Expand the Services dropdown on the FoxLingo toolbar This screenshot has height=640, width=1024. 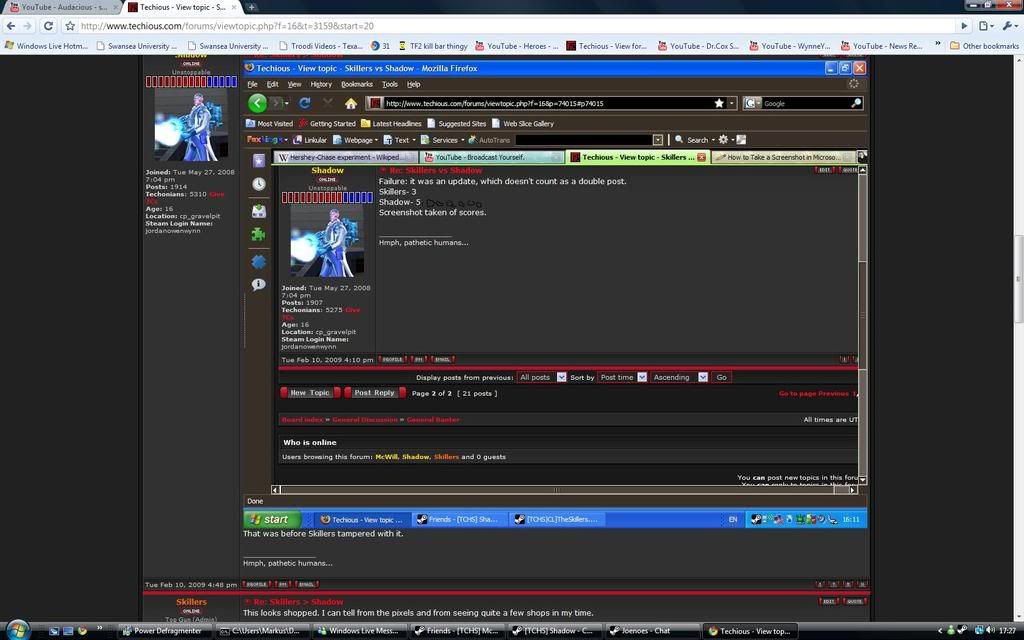(442, 140)
